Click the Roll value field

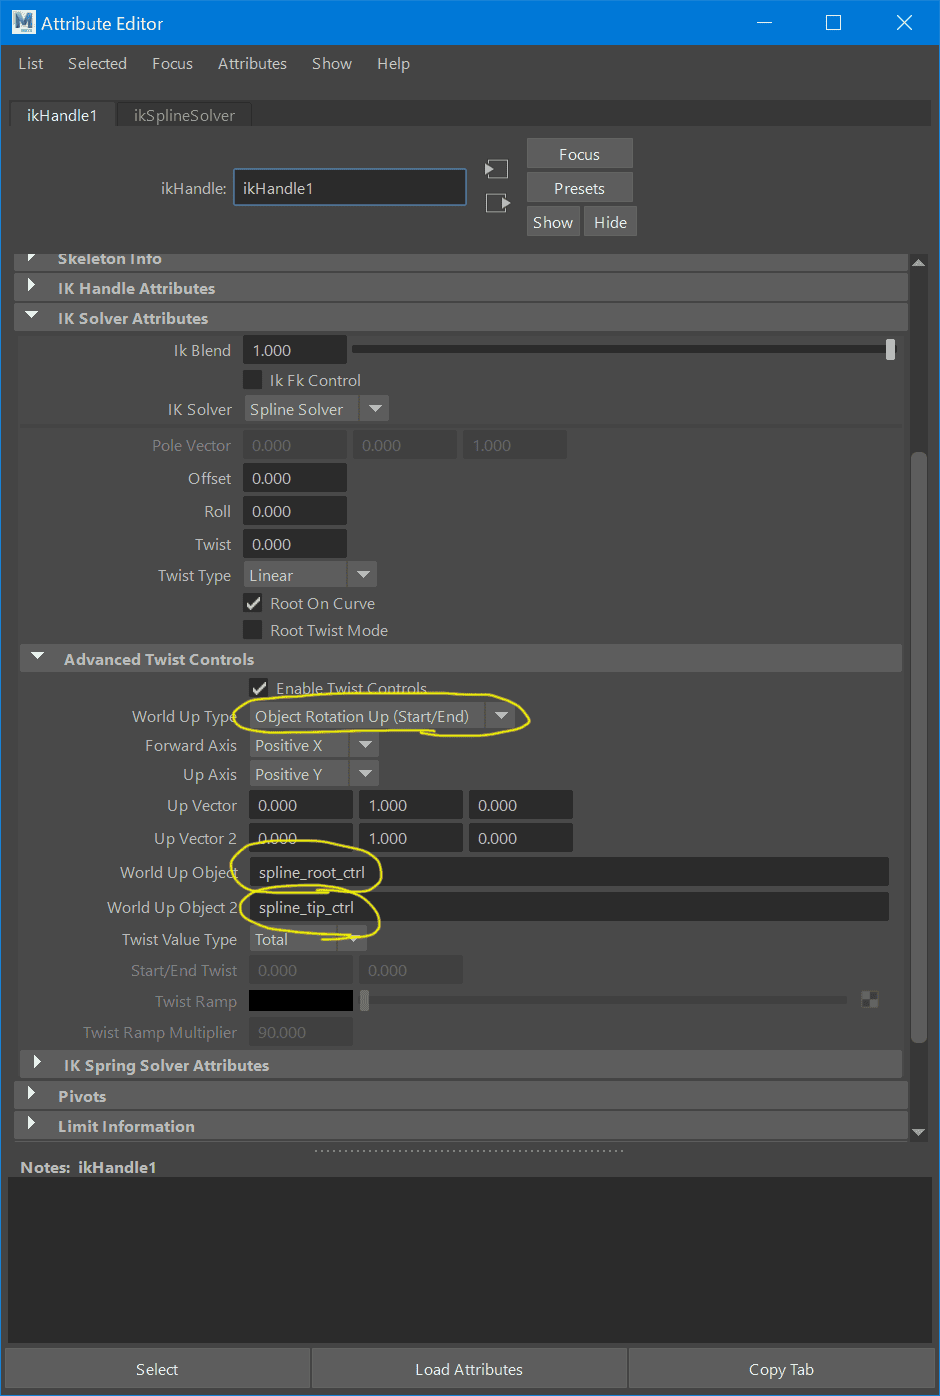(295, 511)
